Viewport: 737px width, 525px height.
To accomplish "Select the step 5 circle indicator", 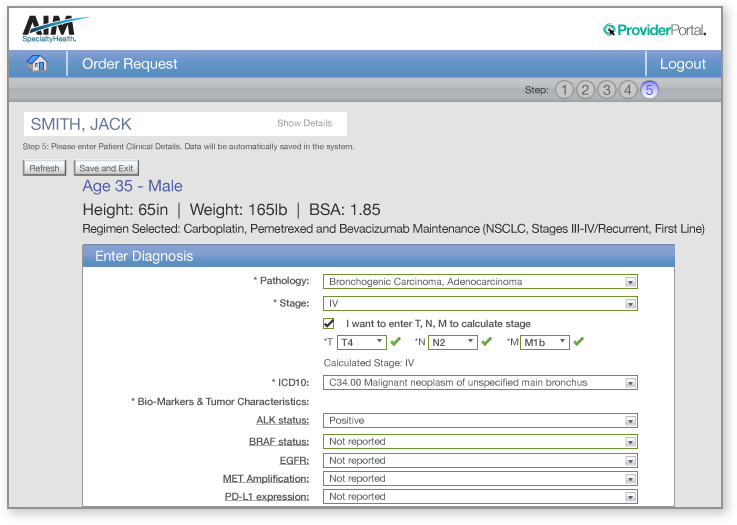I will [x=649, y=90].
